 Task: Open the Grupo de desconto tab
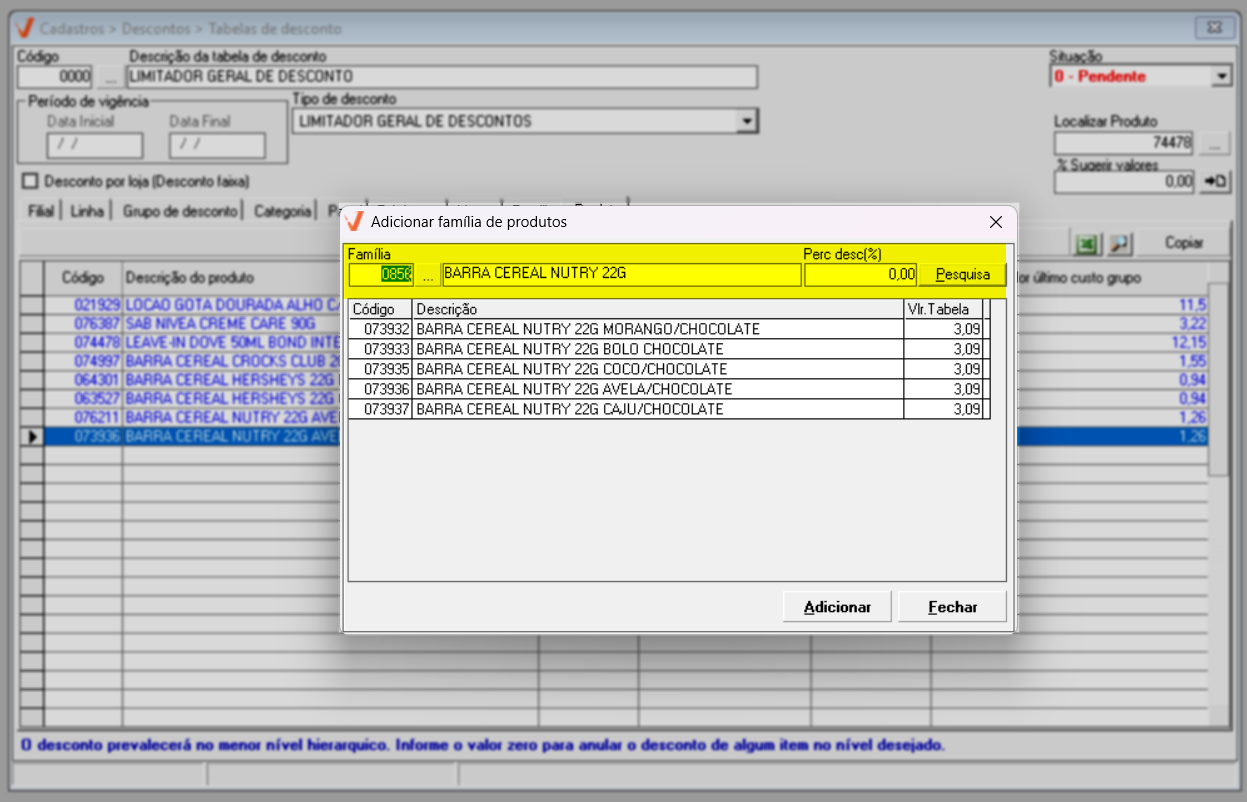click(180, 211)
